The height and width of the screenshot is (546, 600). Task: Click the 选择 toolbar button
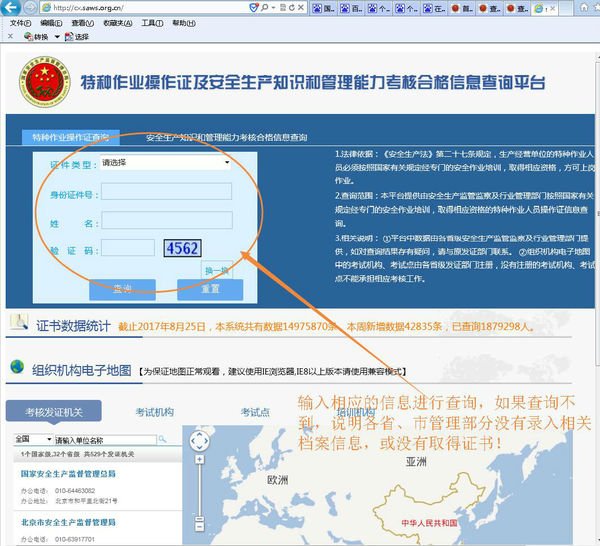click(x=77, y=37)
